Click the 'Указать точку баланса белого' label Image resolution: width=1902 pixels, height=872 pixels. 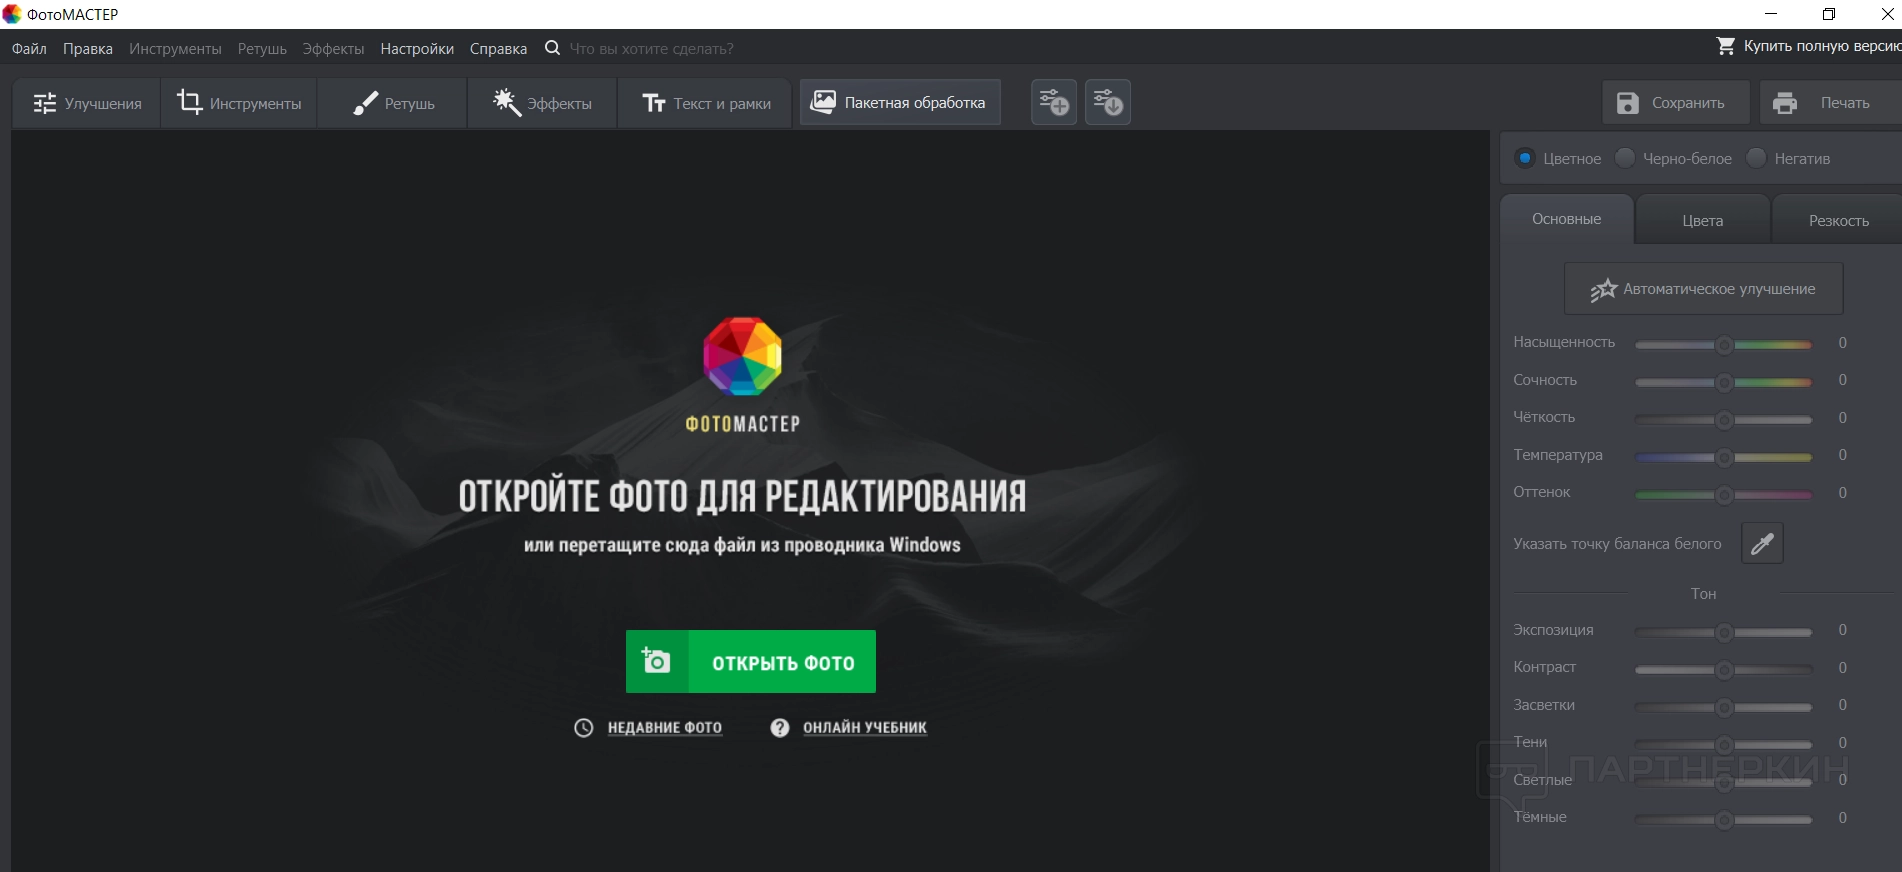pos(1617,544)
